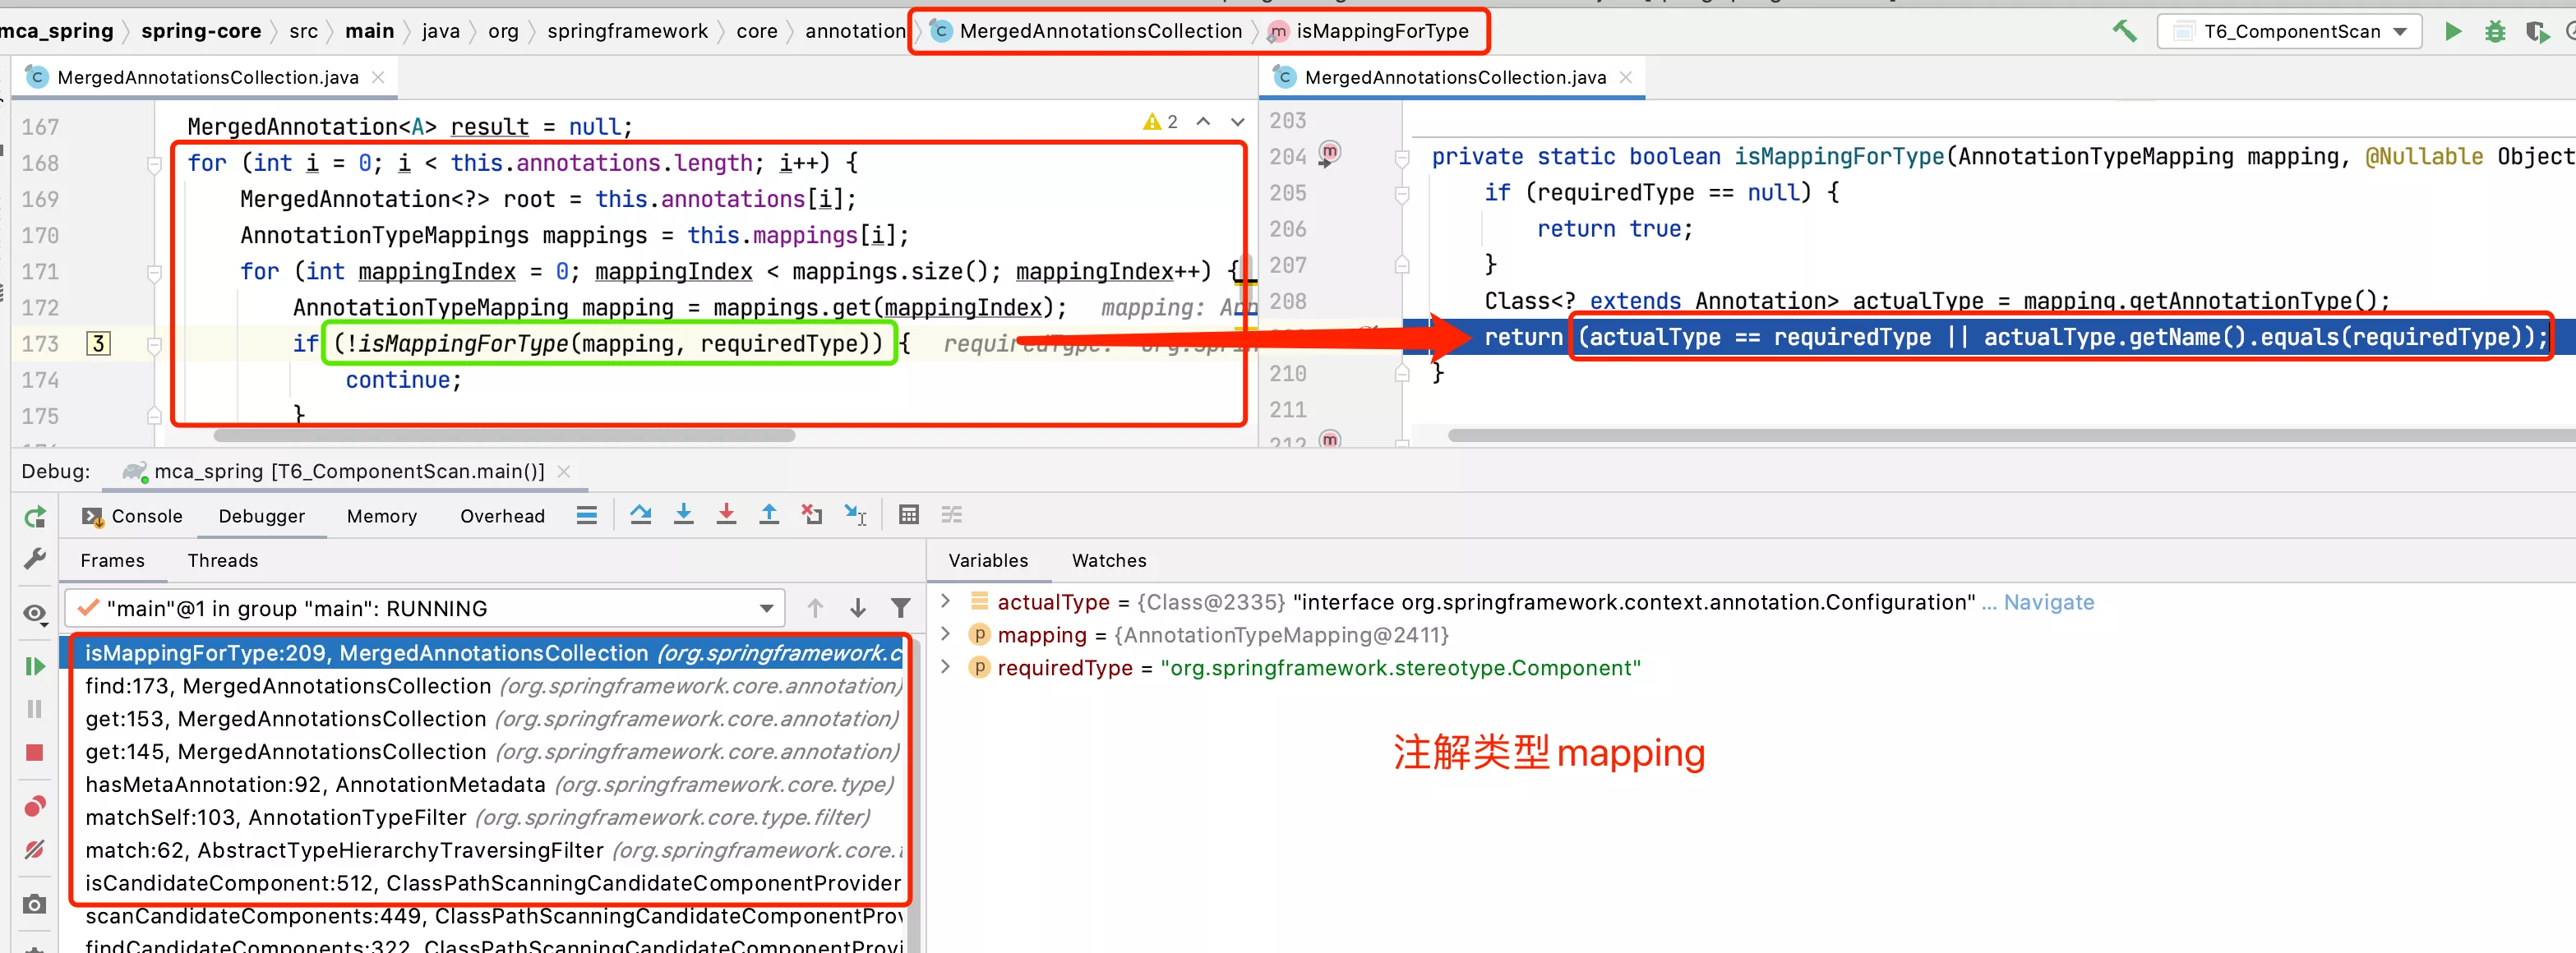Select frame hasMetaAnnotation:92 AnnotationMetadata
This screenshot has width=2576, height=953.
pyautogui.click(x=490, y=784)
